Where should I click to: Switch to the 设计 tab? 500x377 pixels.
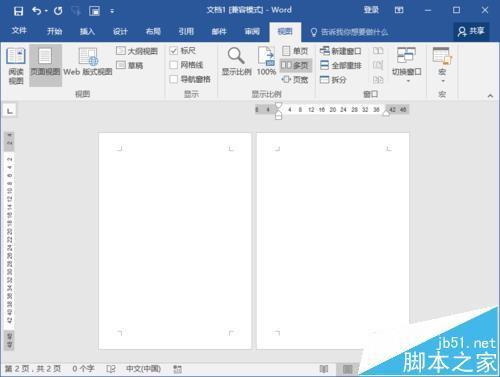pos(120,31)
